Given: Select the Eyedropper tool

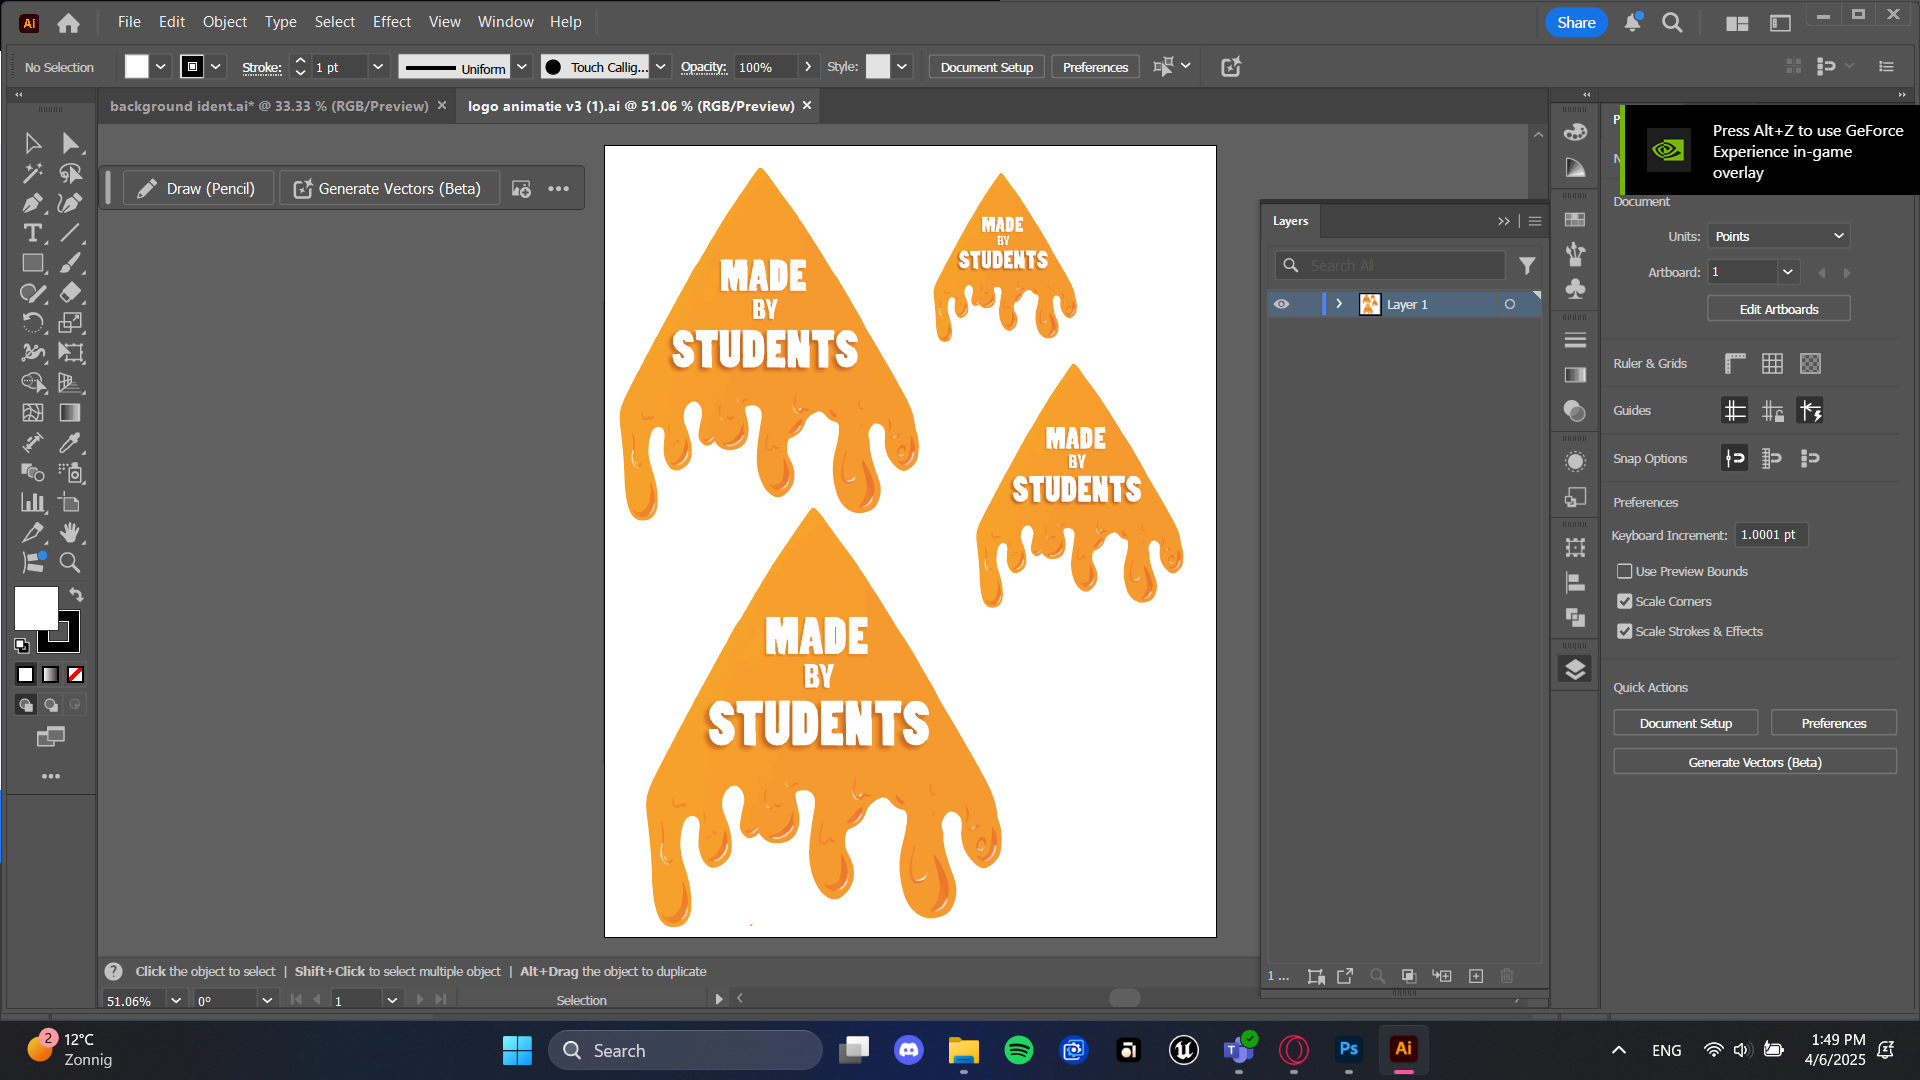Looking at the screenshot, I should [x=70, y=443].
